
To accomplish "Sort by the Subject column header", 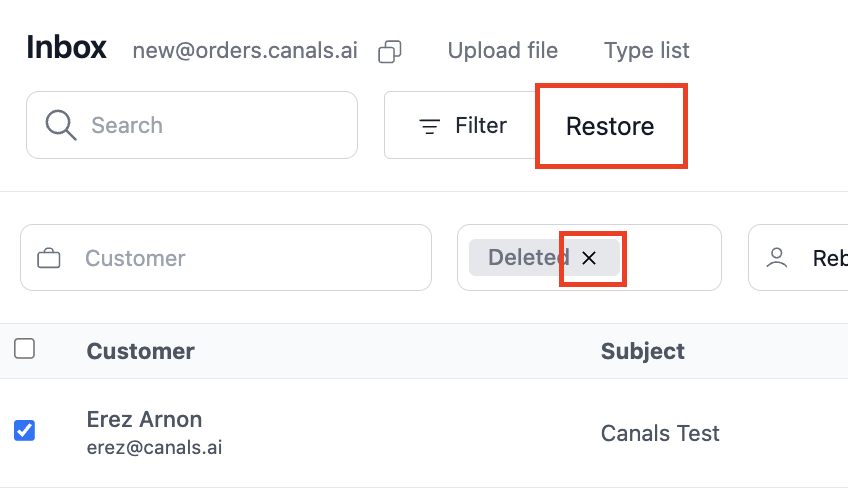I will tap(642, 351).
